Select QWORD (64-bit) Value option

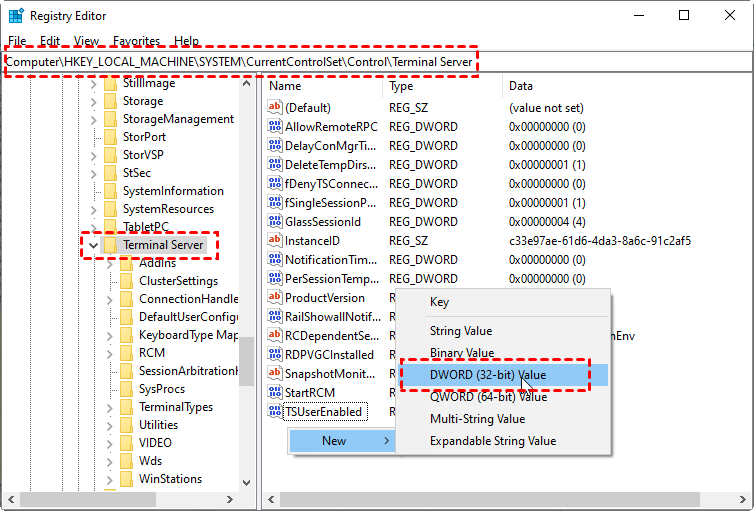[x=488, y=397]
